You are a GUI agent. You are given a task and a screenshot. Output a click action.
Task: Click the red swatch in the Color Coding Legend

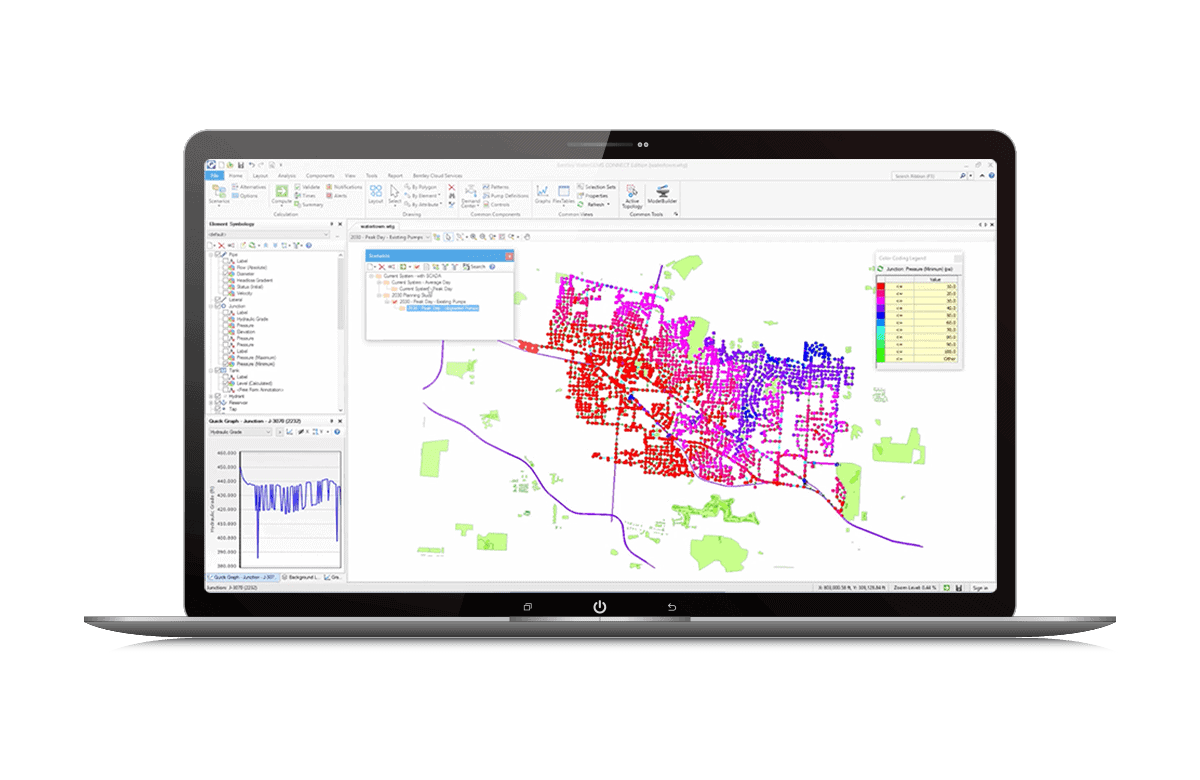pos(881,286)
